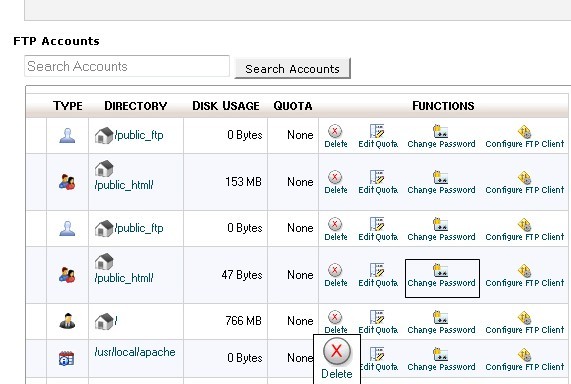
Task: Click the house icon in the 47 Bytes row
Action: pyautogui.click(x=104, y=261)
